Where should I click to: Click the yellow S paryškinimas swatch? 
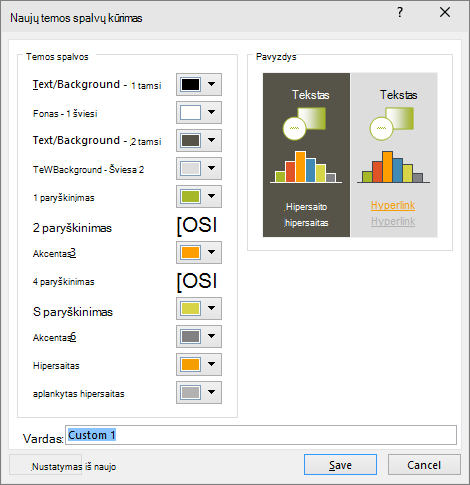coord(190,309)
